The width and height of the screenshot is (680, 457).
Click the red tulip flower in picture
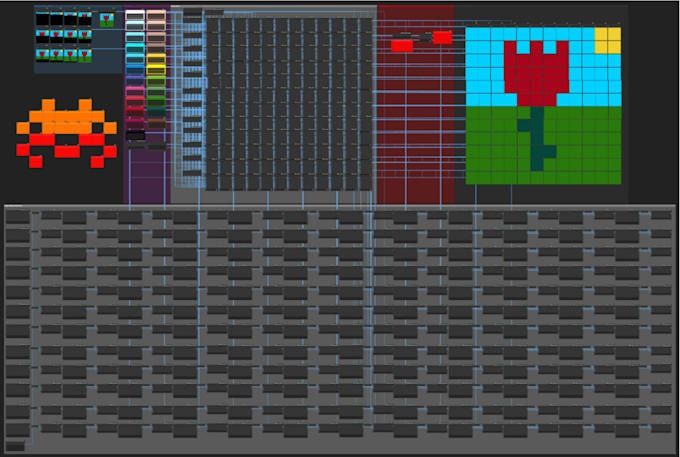point(536,73)
